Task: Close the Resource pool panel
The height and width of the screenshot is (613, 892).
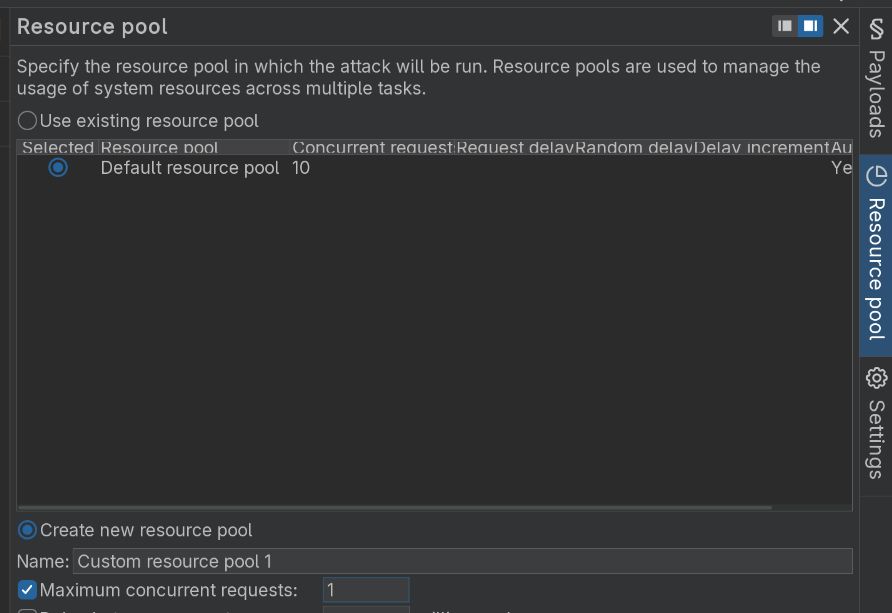Action: click(x=841, y=26)
